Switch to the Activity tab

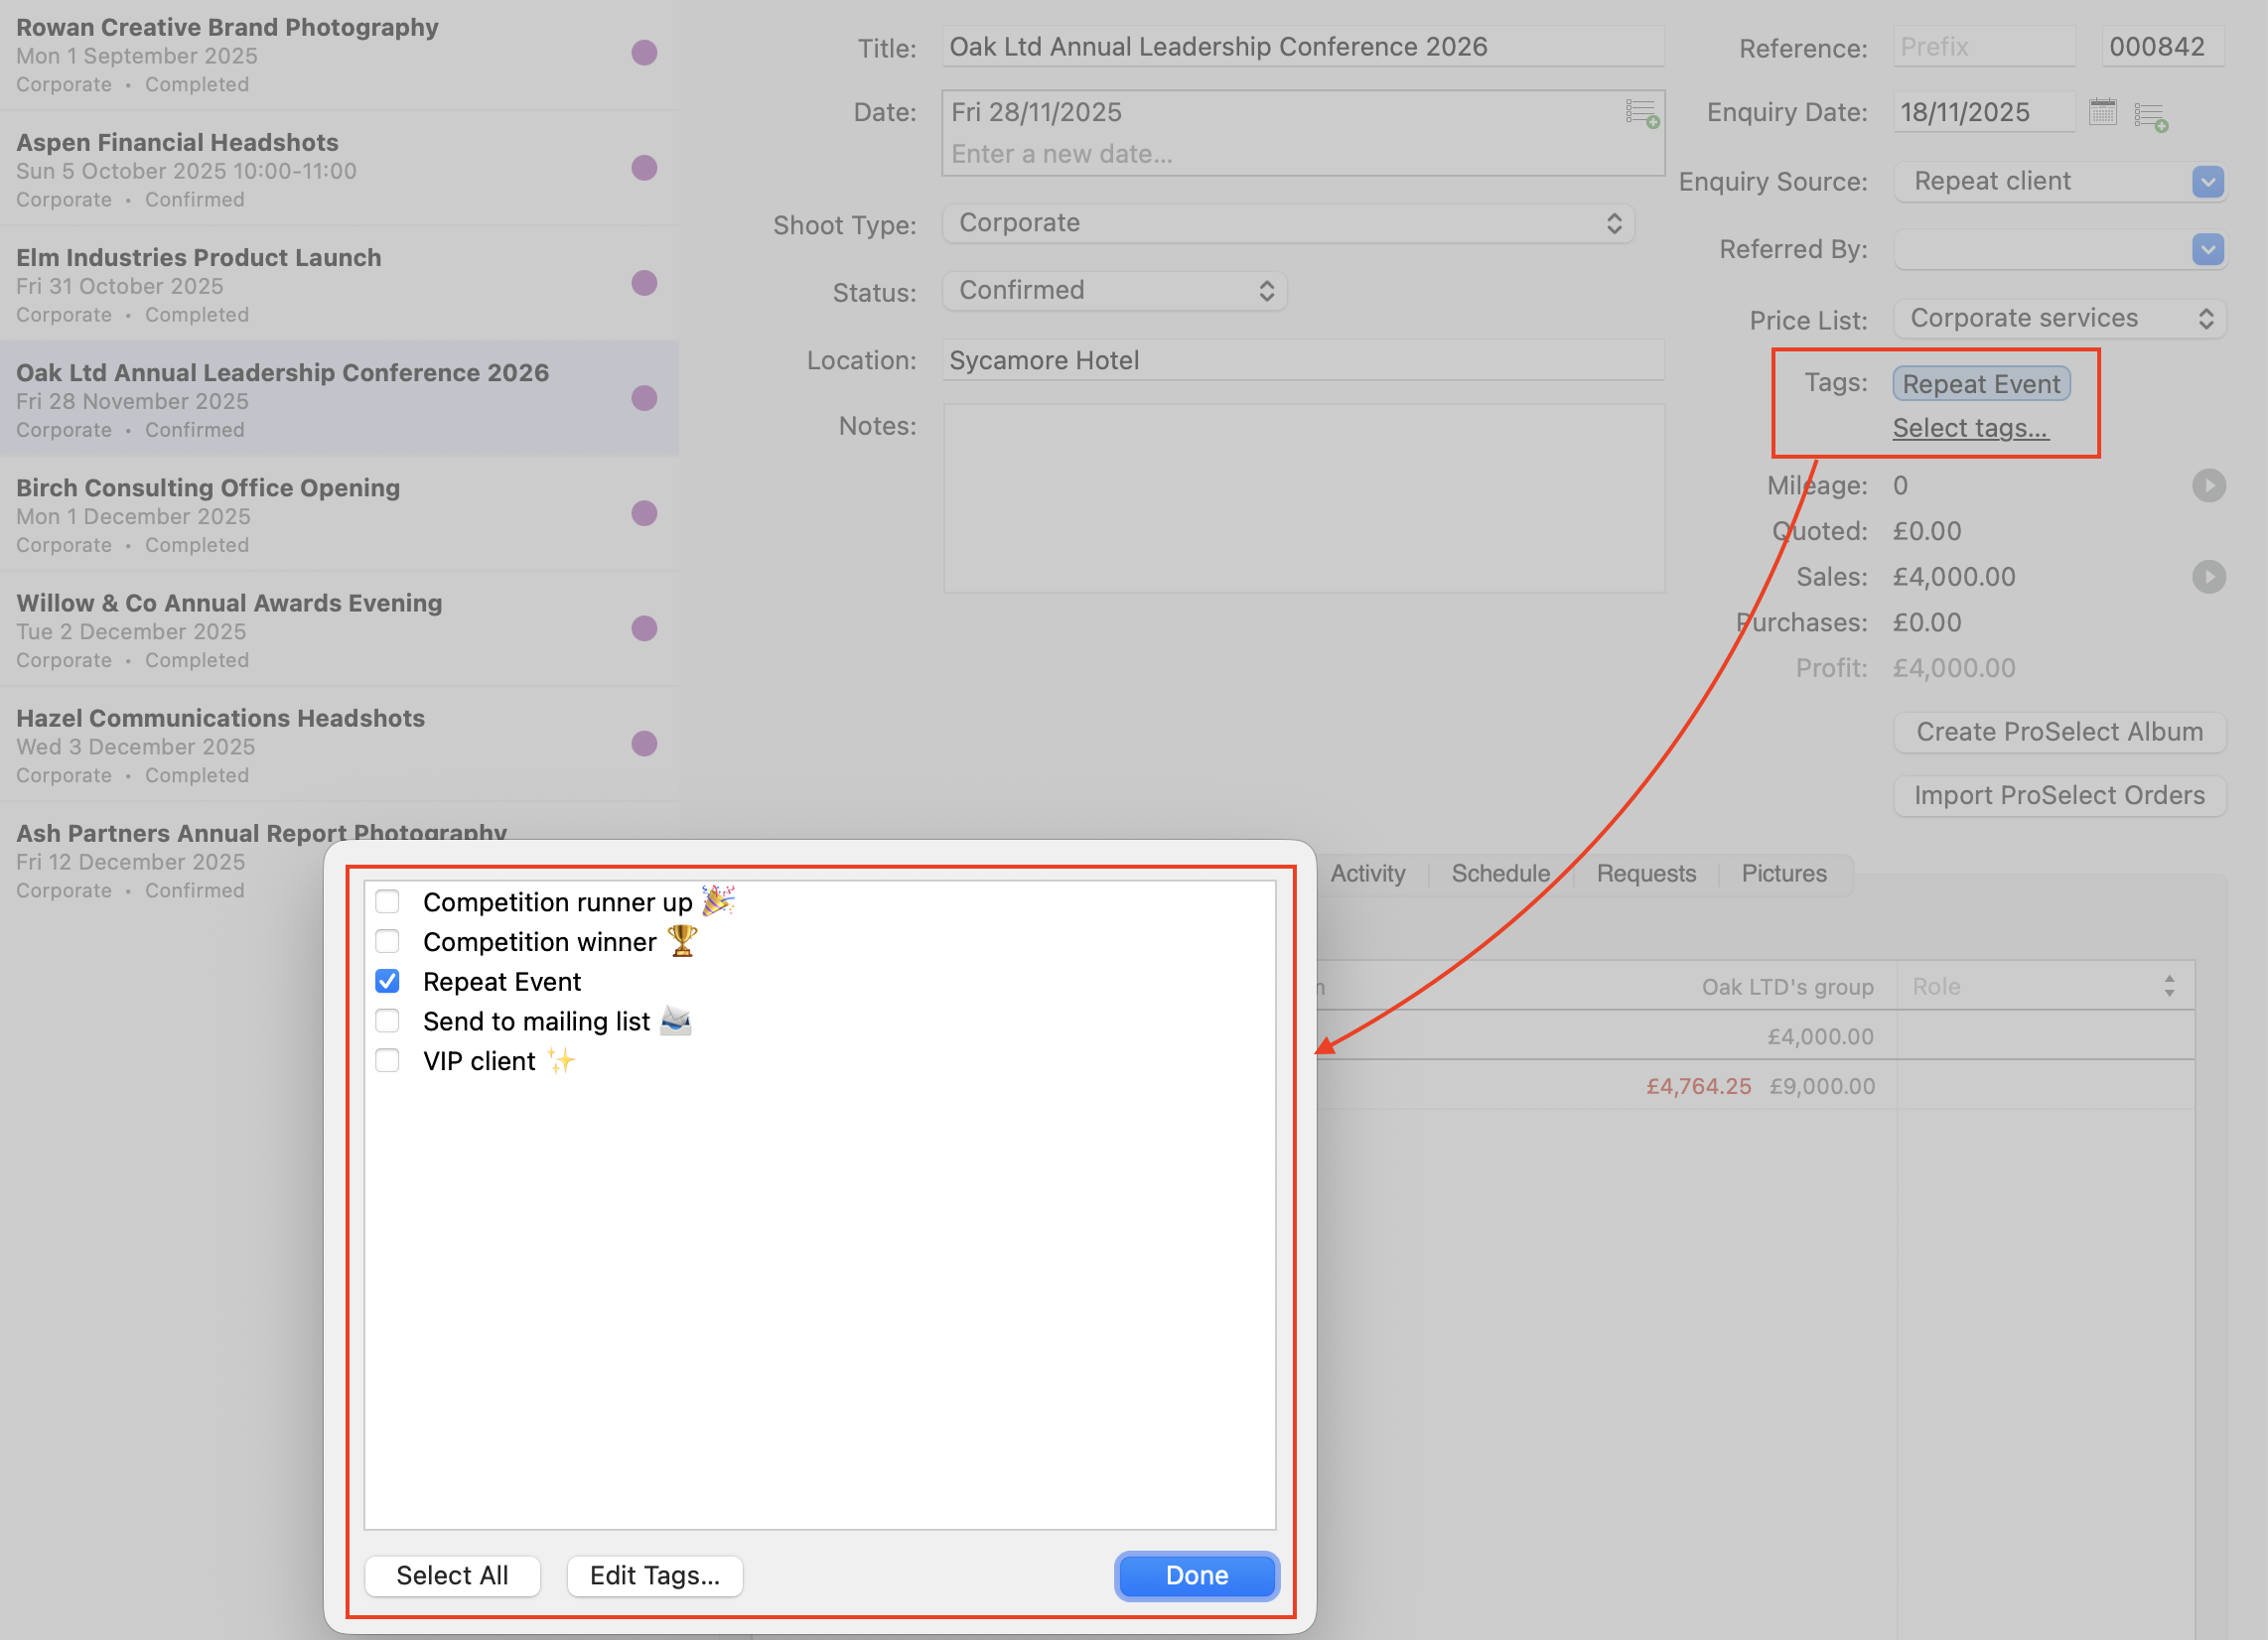point(1367,874)
